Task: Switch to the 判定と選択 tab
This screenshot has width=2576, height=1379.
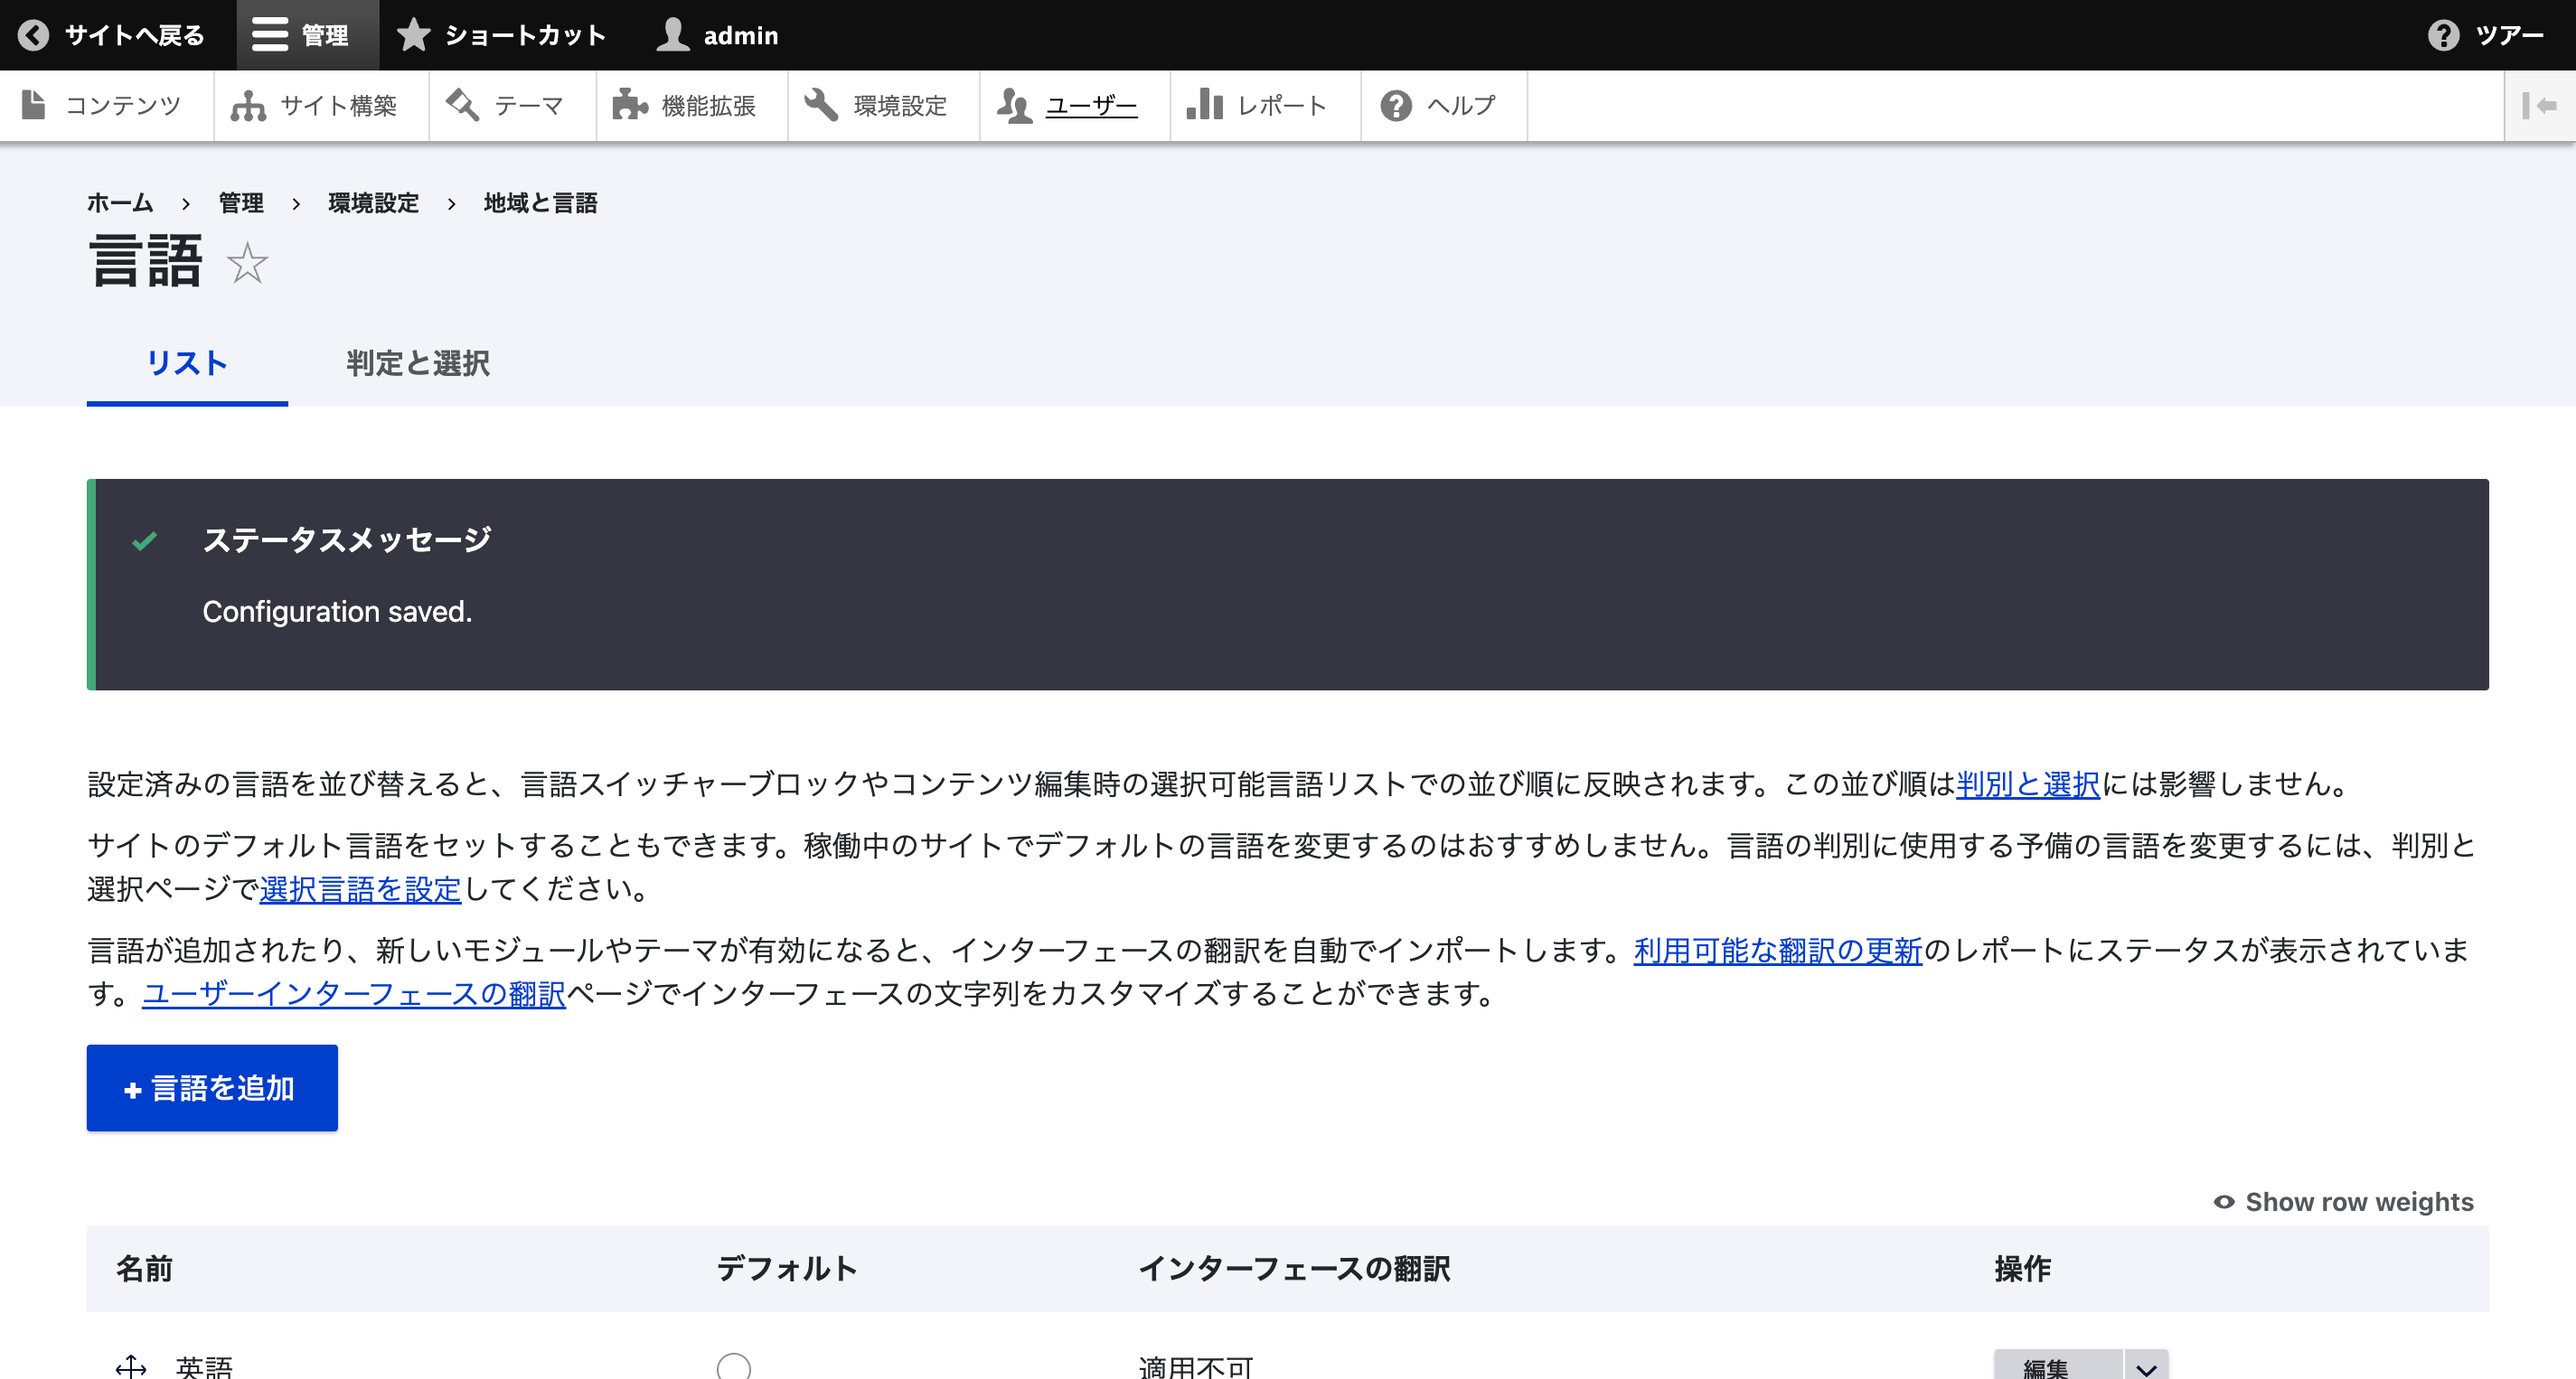Action: click(416, 364)
